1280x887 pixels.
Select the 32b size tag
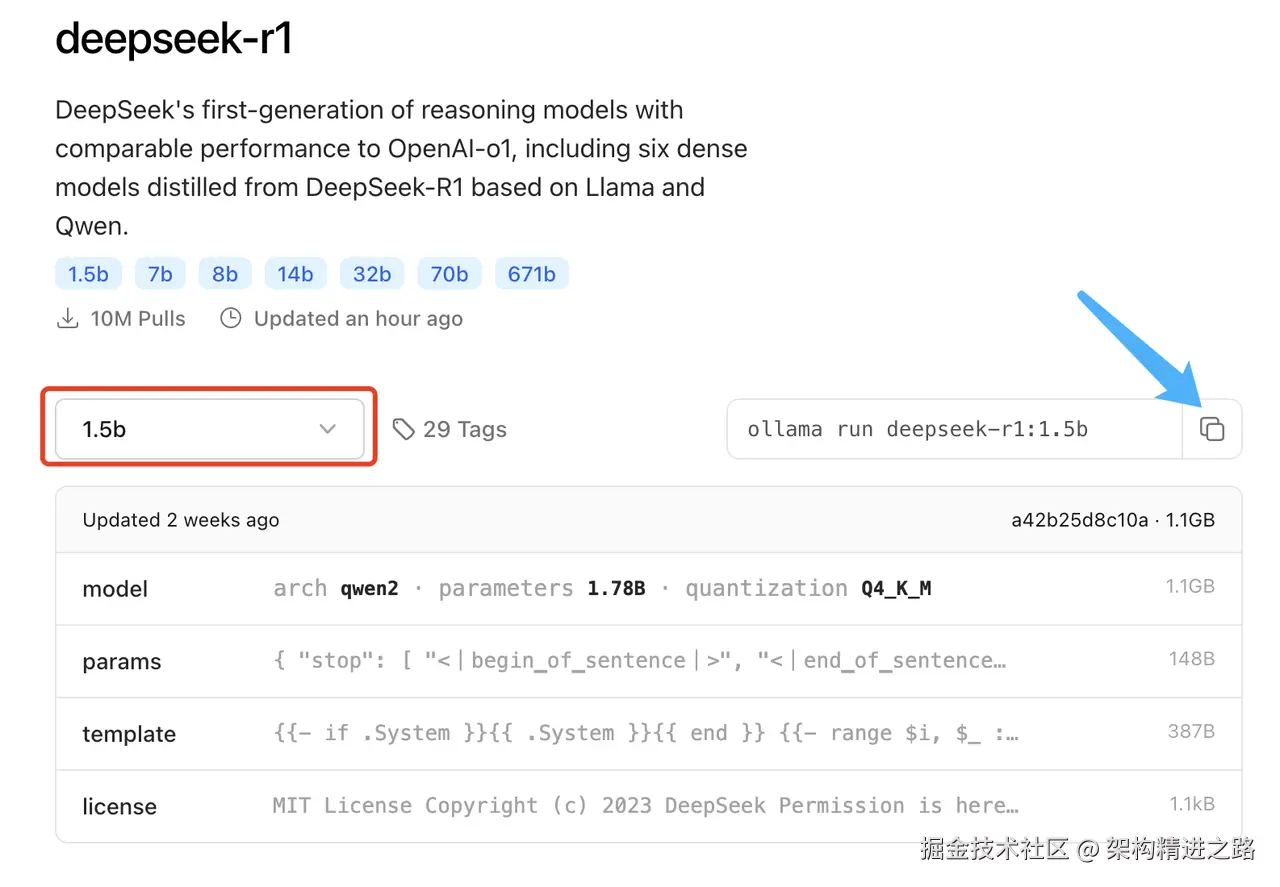(372, 274)
